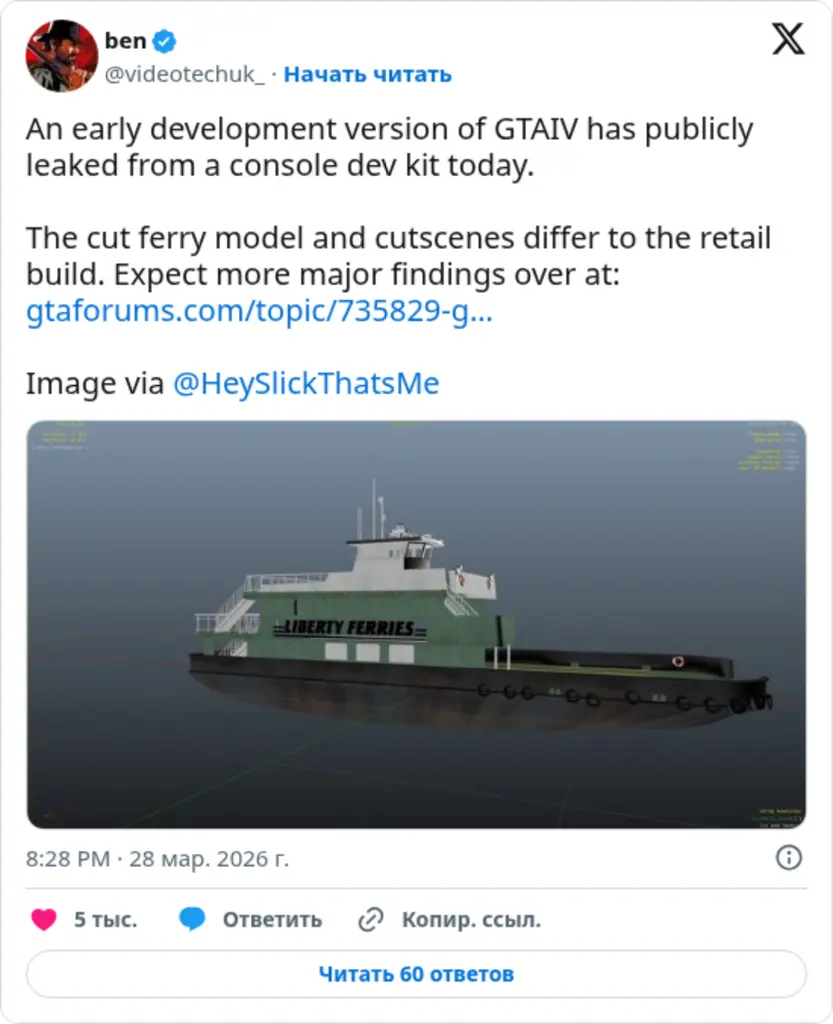Open the tweet info icon
Screen dimensions: 833x1024
tap(789, 858)
